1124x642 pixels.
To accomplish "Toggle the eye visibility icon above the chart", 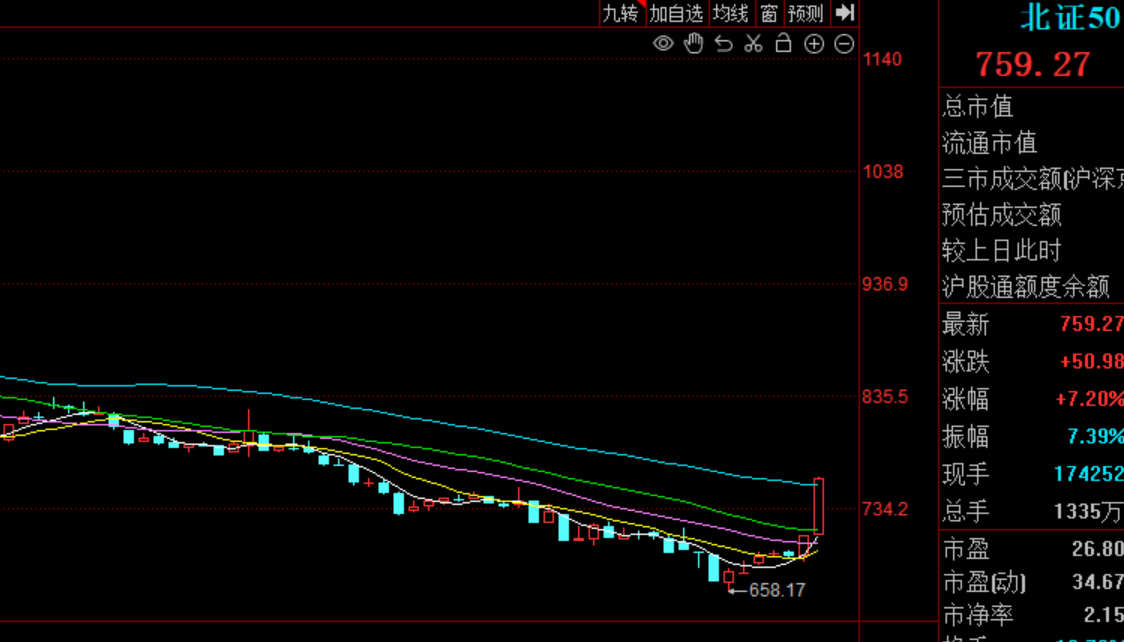I will [x=663, y=44].
